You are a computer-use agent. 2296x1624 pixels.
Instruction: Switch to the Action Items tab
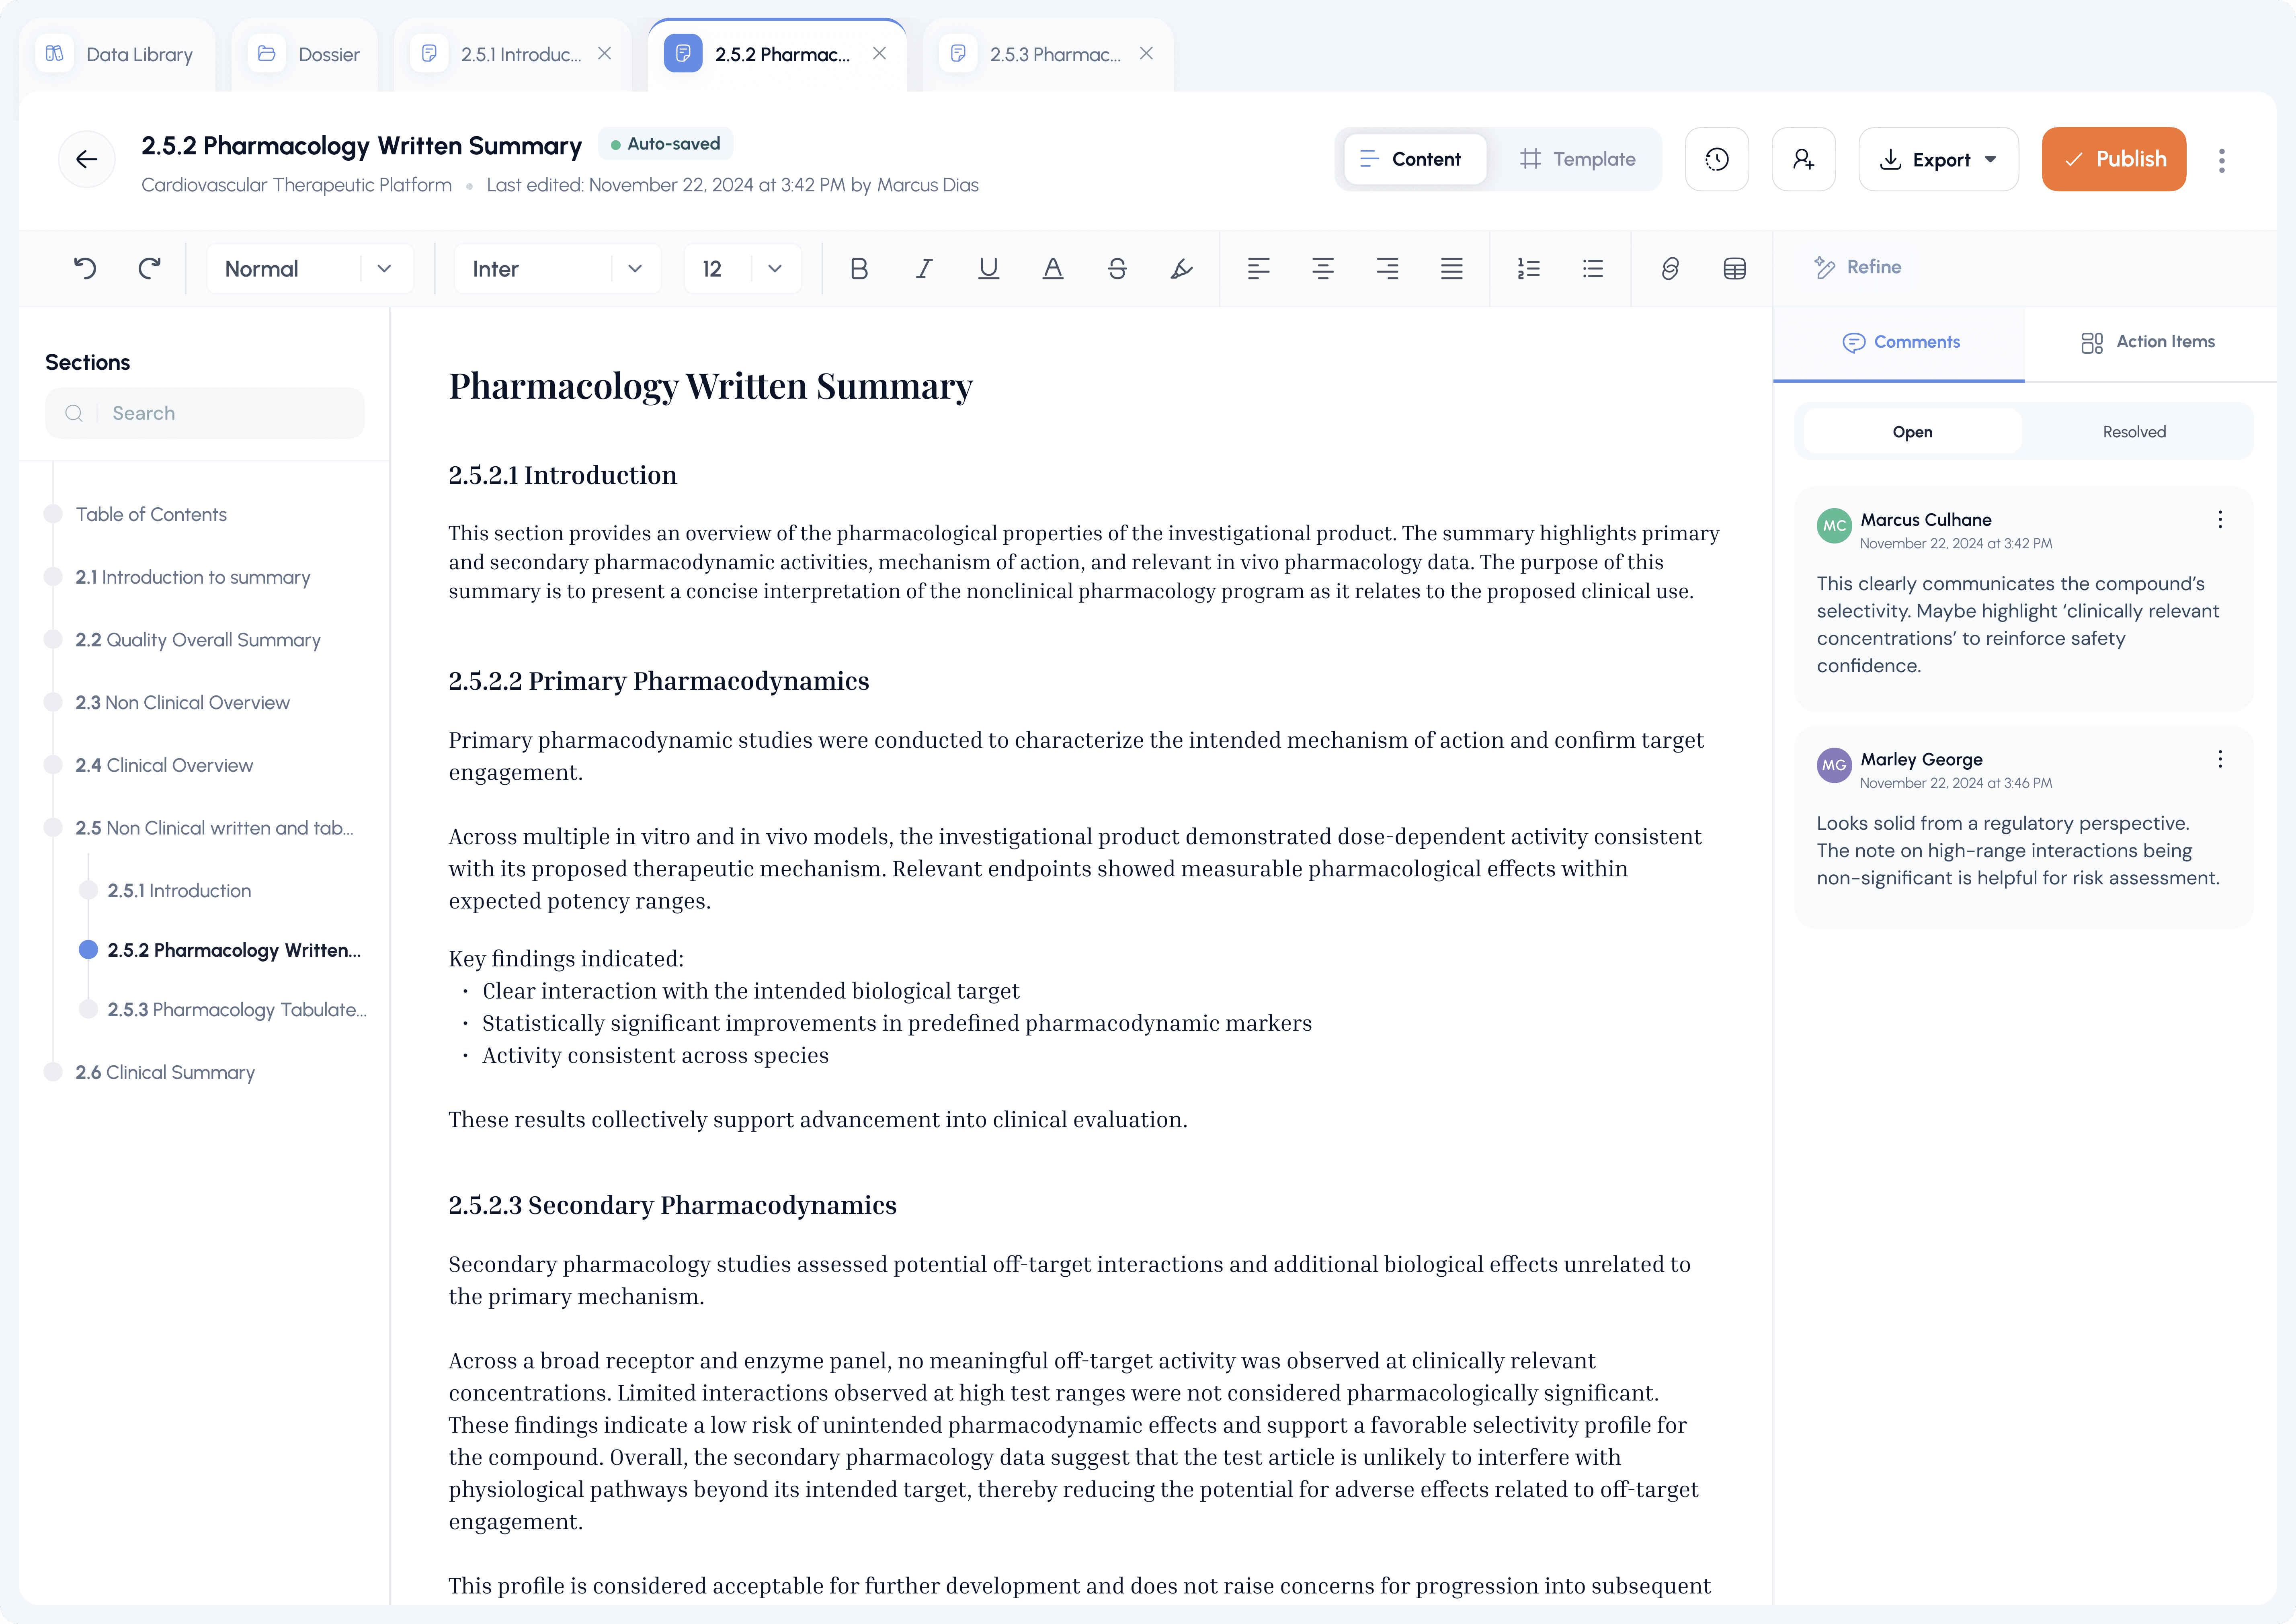pos(2148,342)
